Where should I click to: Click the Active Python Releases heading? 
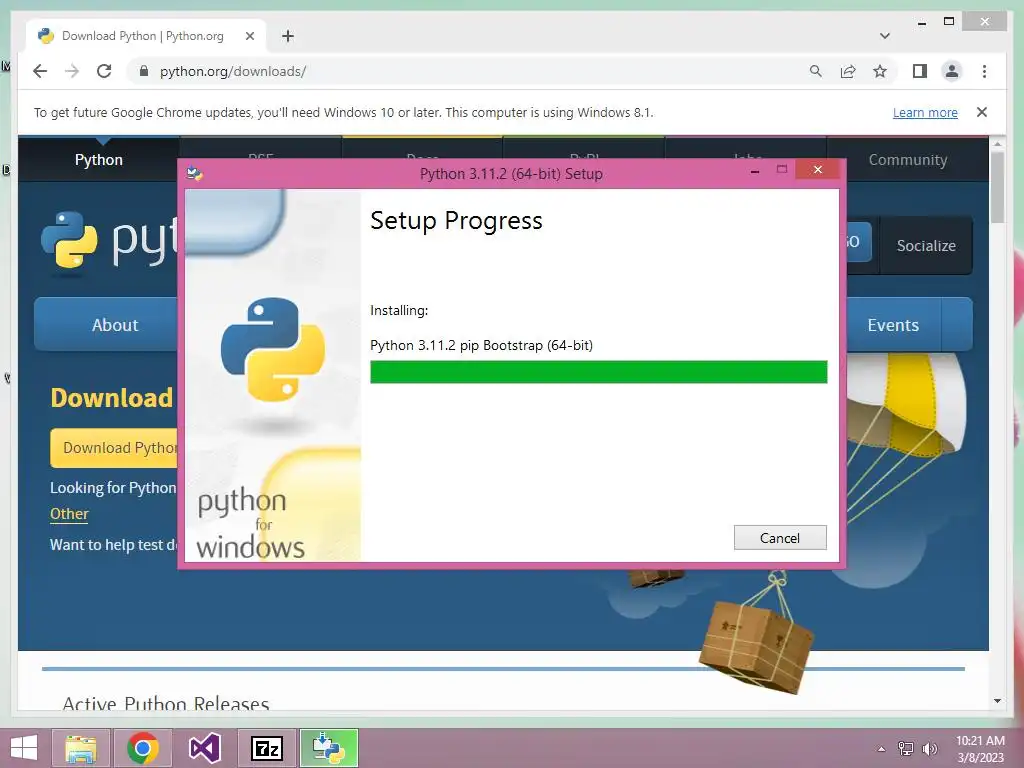coord(166,703)
